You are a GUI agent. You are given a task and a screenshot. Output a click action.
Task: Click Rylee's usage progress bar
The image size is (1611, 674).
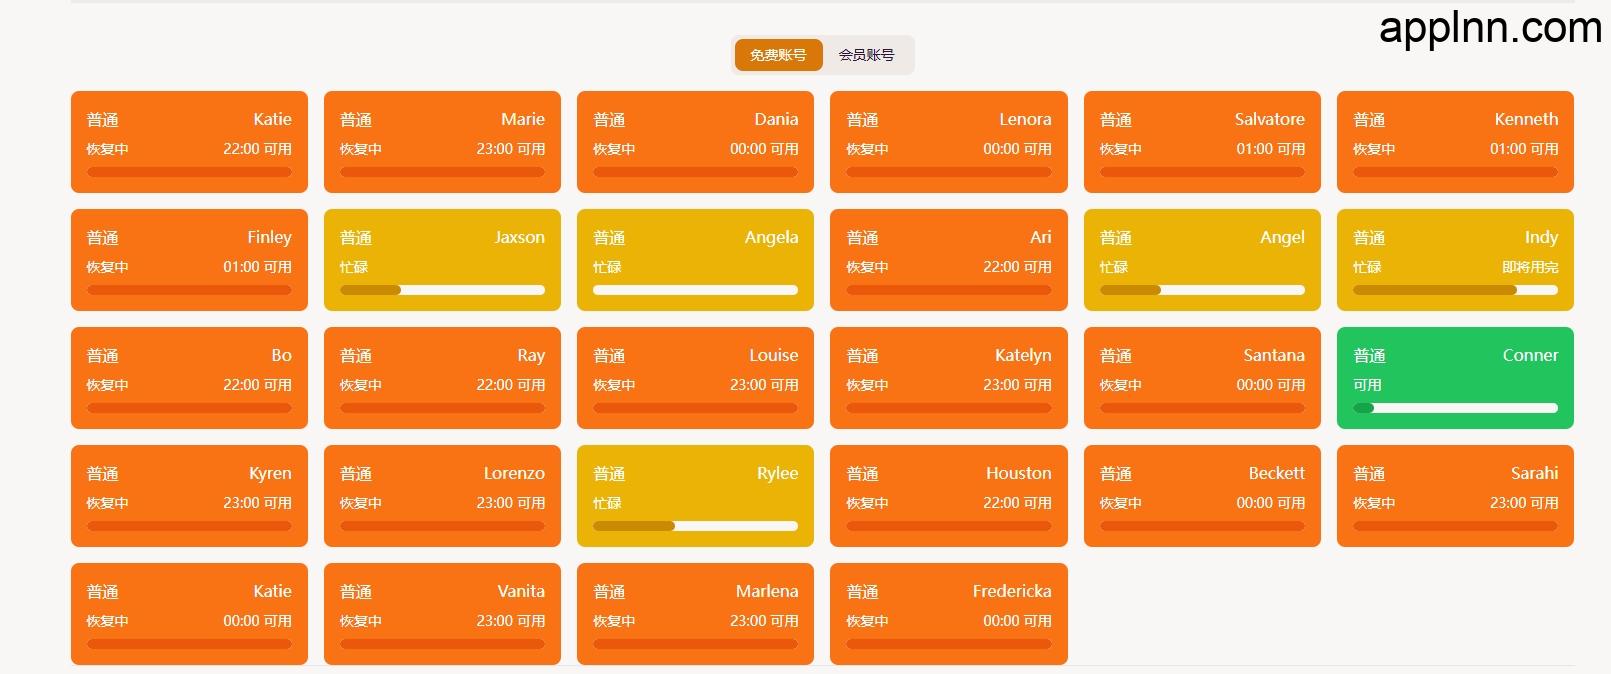pos(695,526)
